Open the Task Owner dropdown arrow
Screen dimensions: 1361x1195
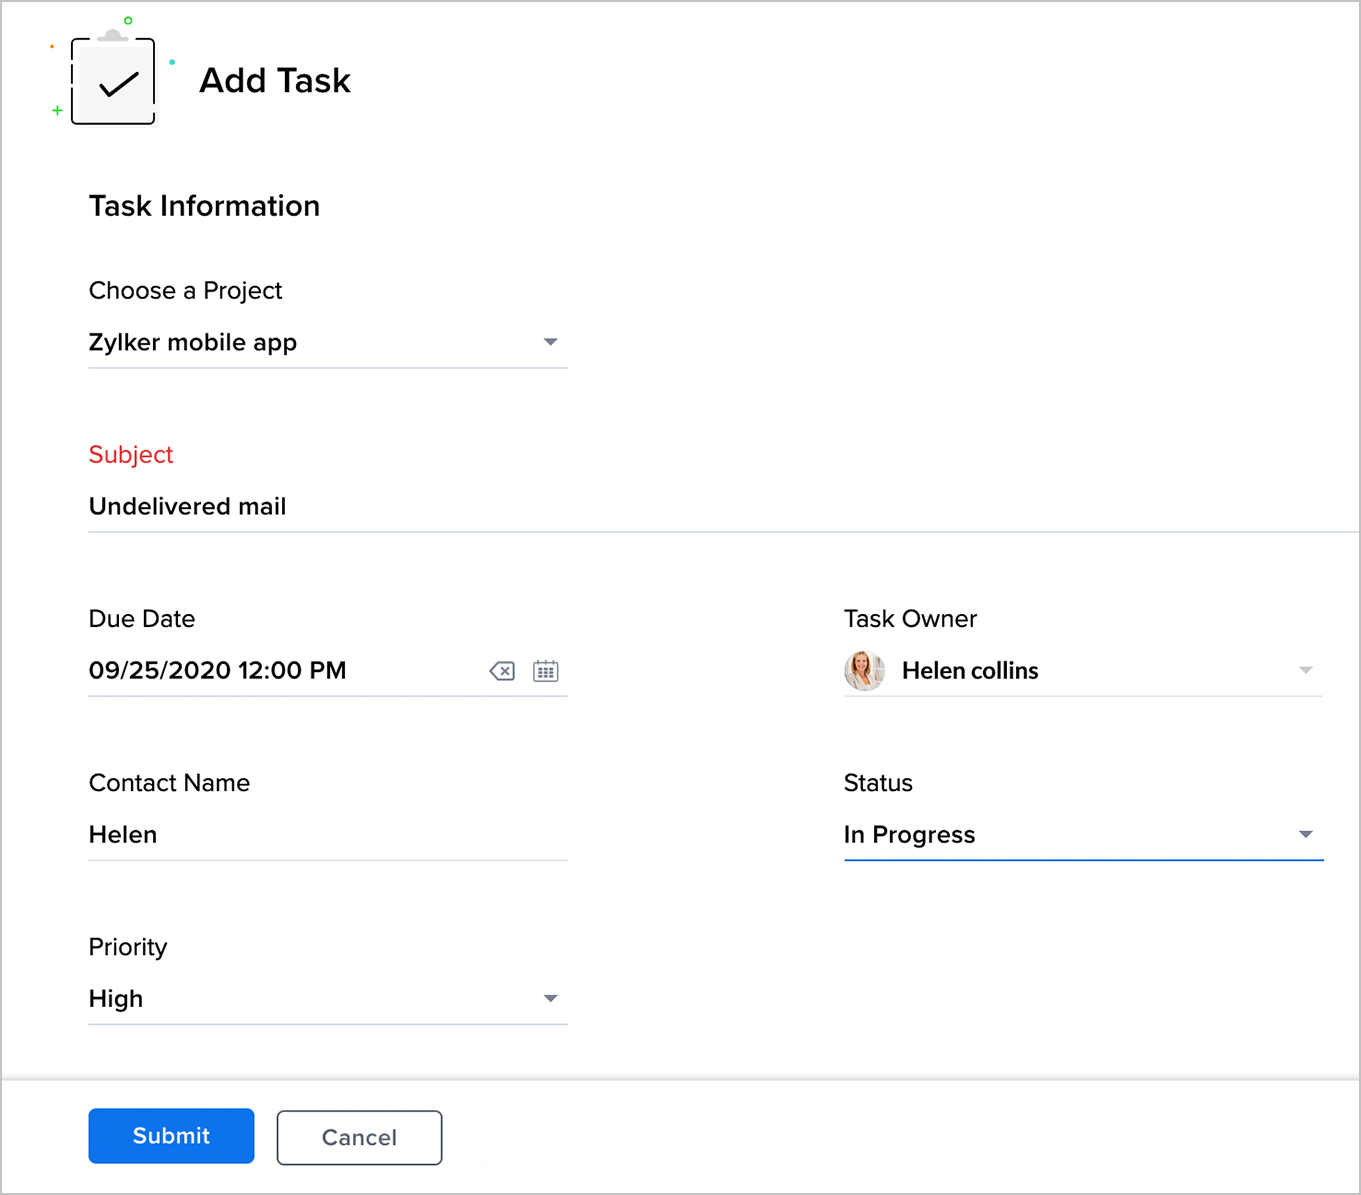tap(1305, 670)
